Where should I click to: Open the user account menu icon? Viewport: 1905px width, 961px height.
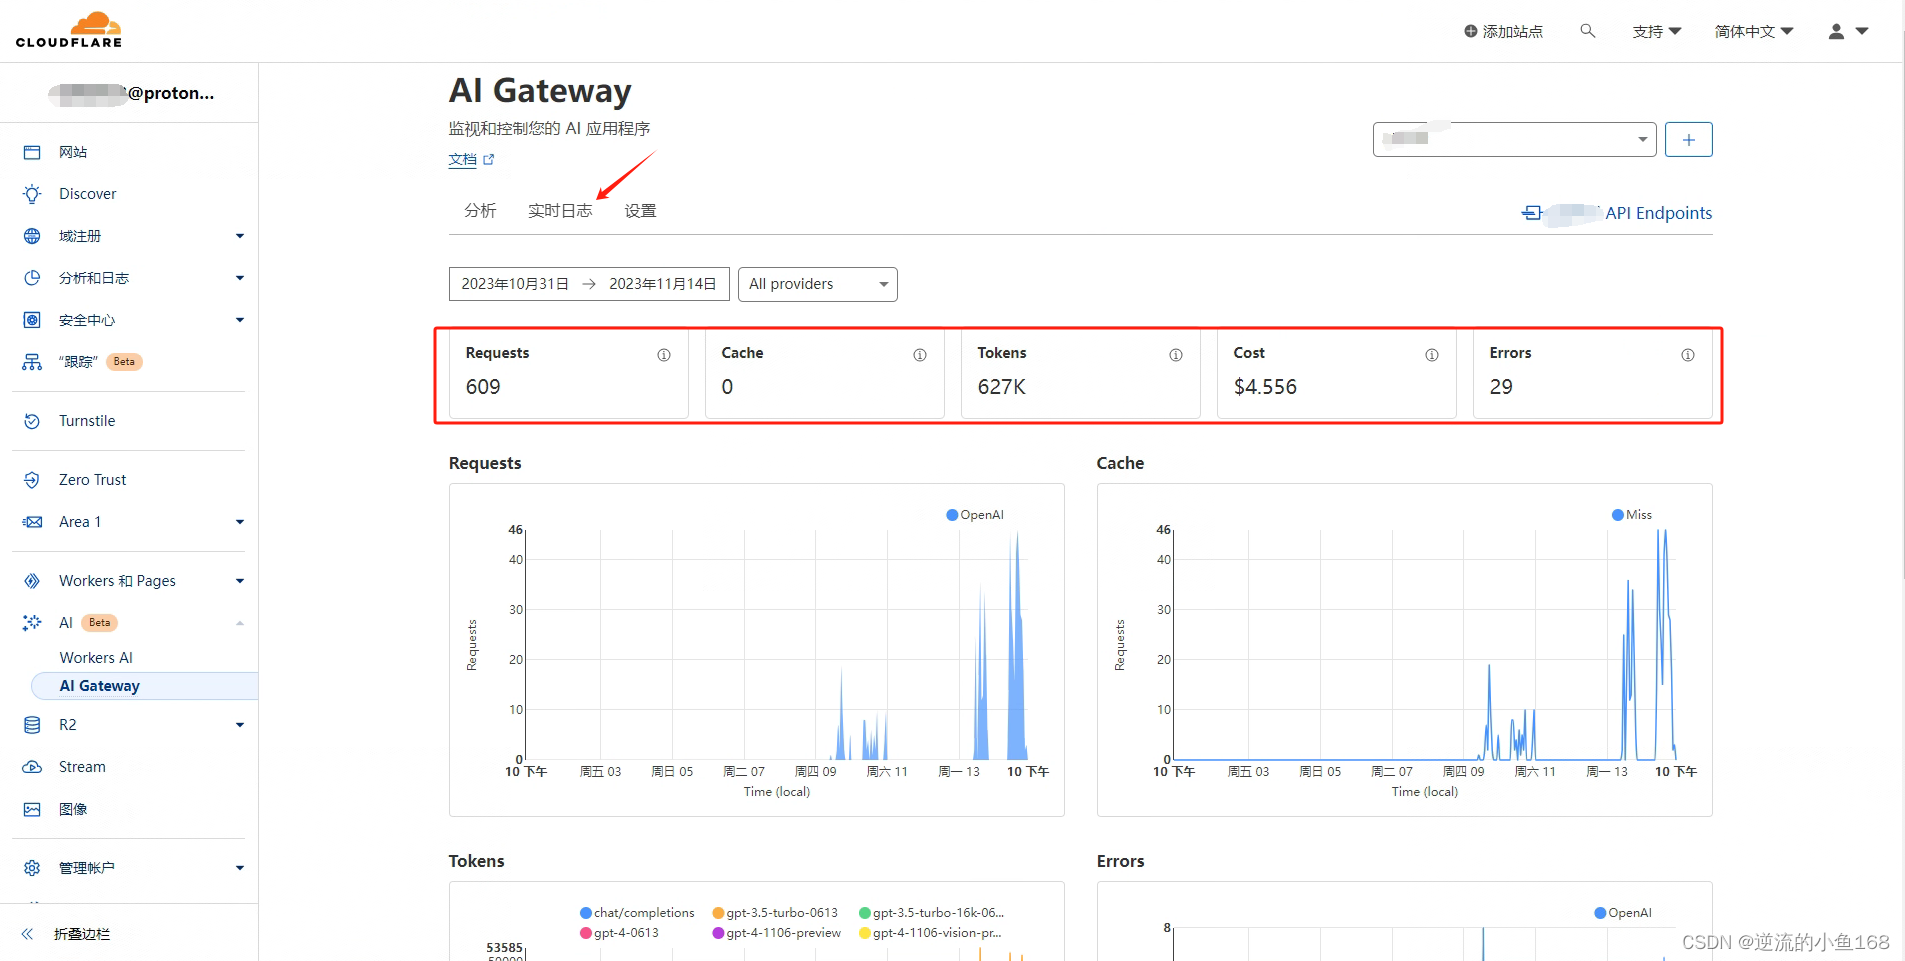click(1848, 31)
